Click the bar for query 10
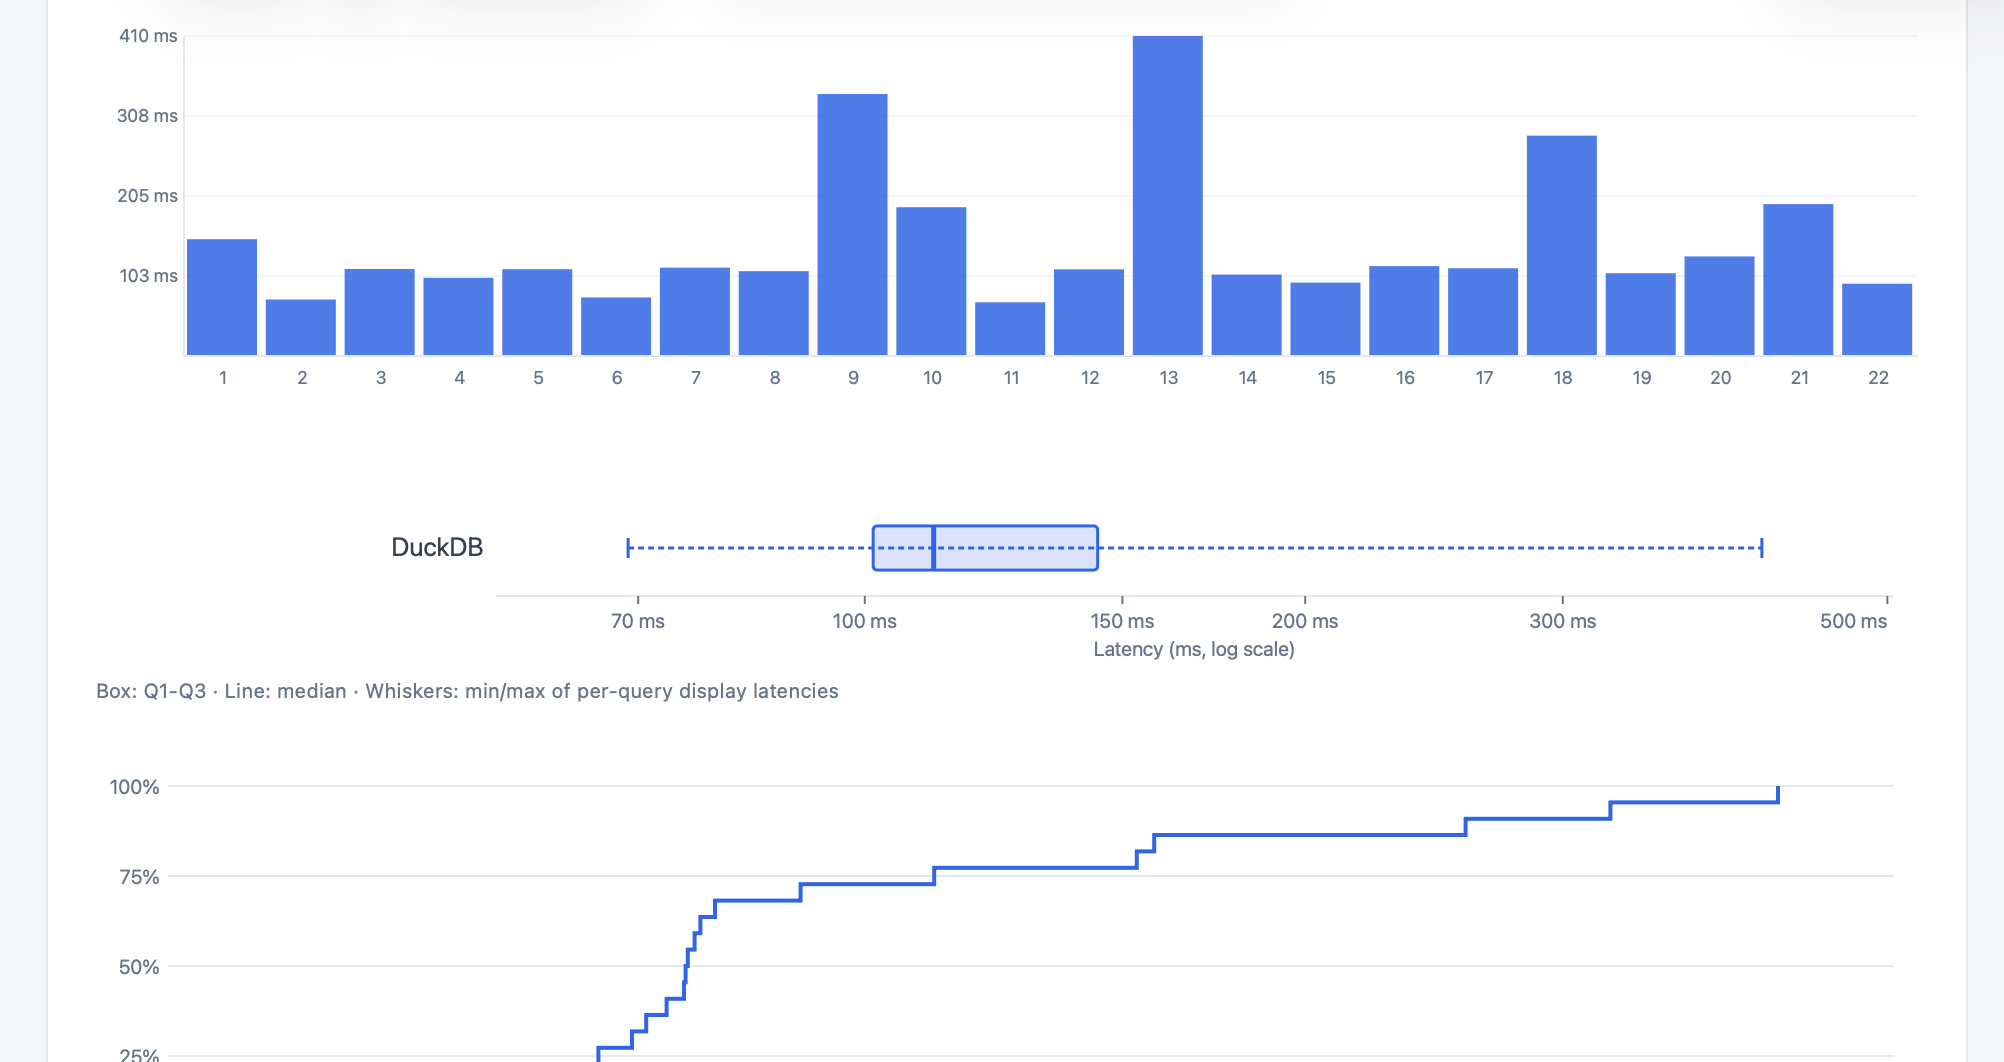The image size is (2004, 1062). [931, 281]
